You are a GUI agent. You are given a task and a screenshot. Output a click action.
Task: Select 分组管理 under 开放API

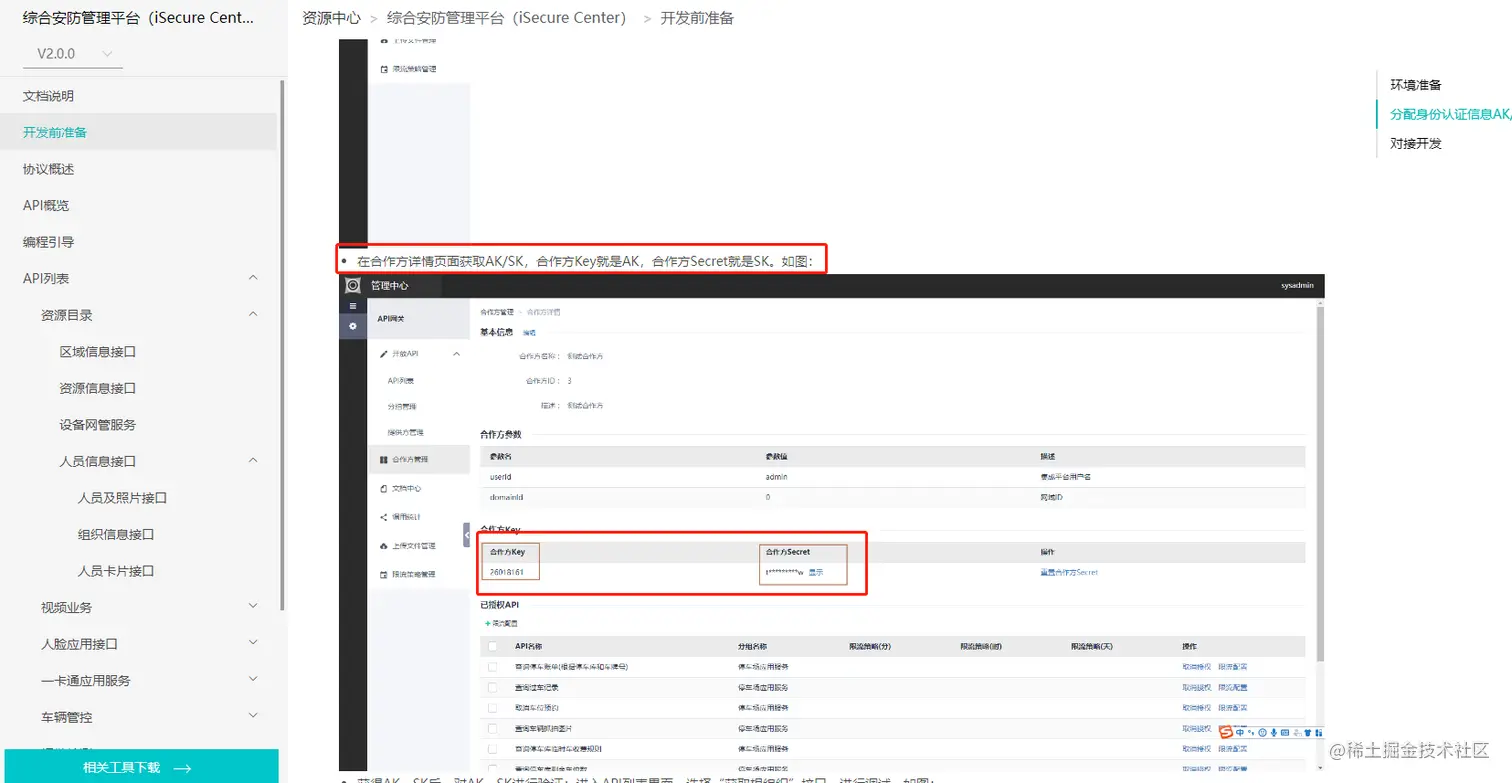pyautogui.click(x=402, y=407)
